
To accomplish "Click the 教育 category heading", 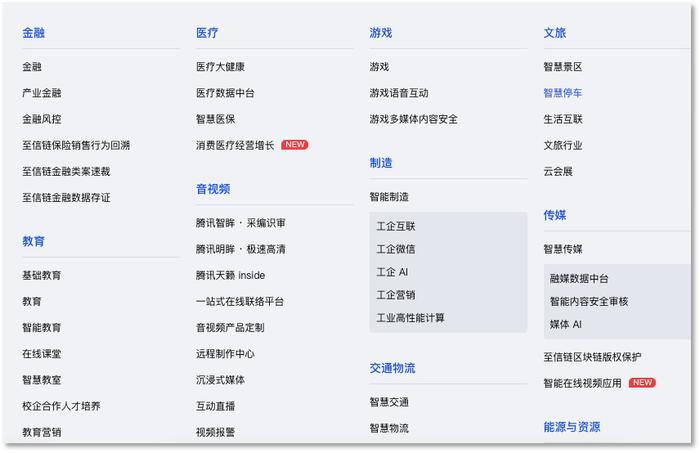I will click(x=33, y=241).
